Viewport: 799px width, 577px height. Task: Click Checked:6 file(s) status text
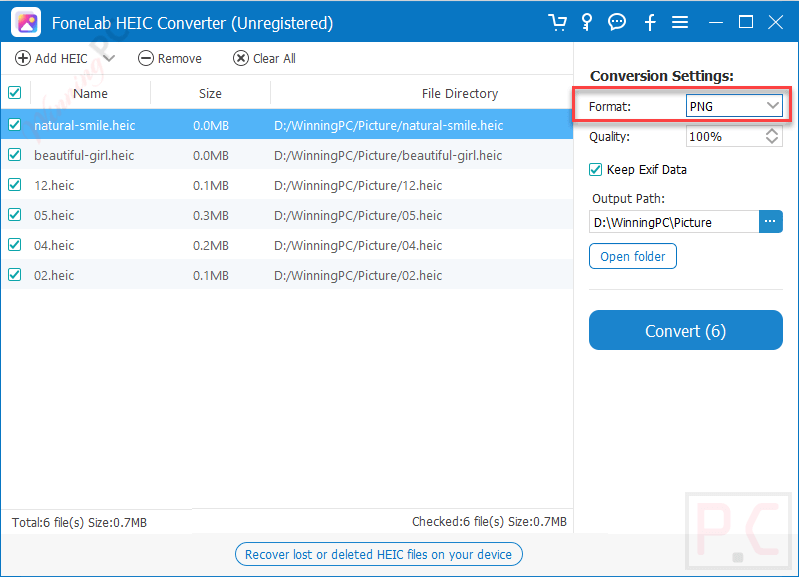point(489,521)
